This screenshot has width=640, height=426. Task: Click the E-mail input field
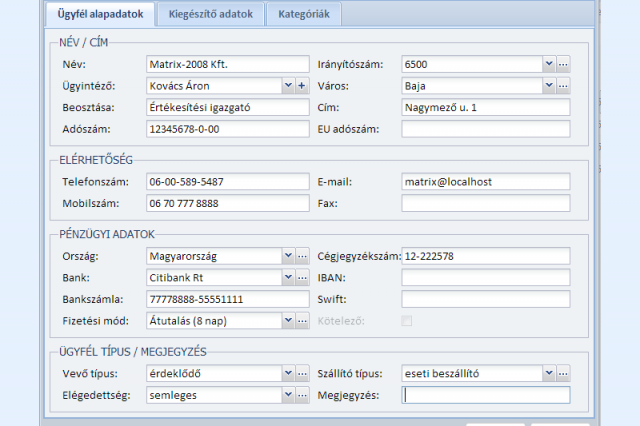485,182
